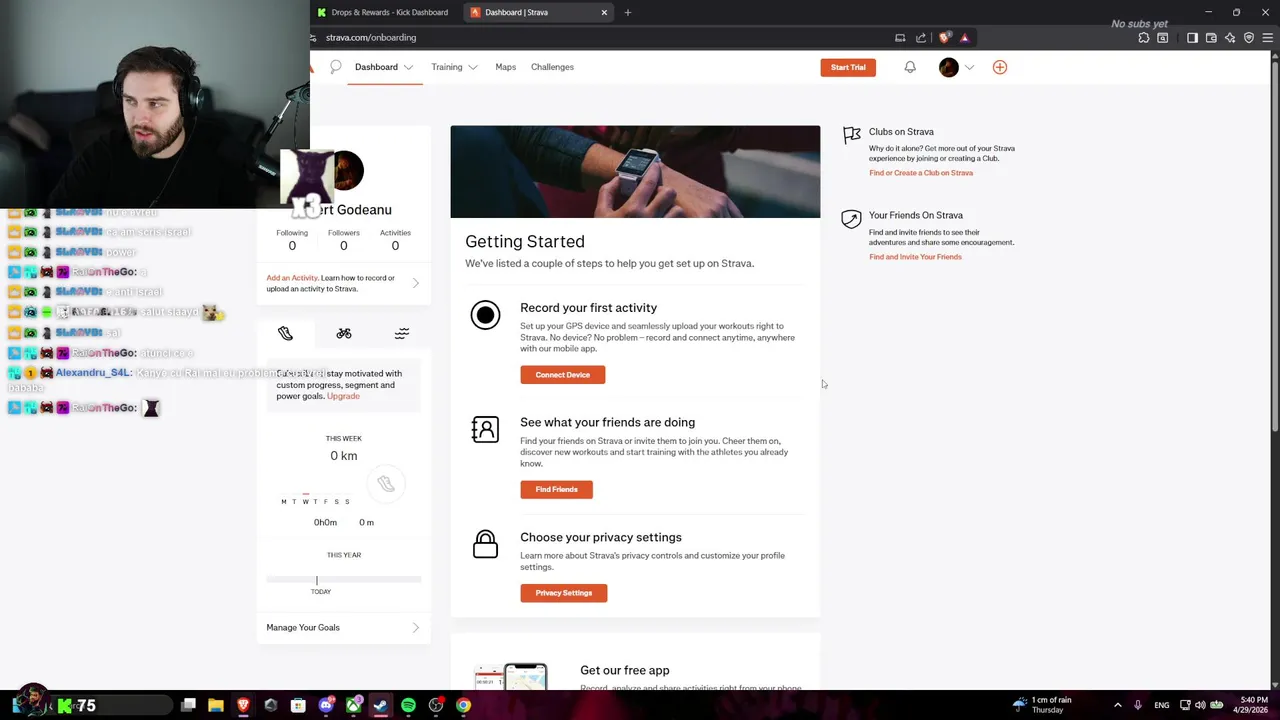Select the running shoe sport tab

click(286, 333)
